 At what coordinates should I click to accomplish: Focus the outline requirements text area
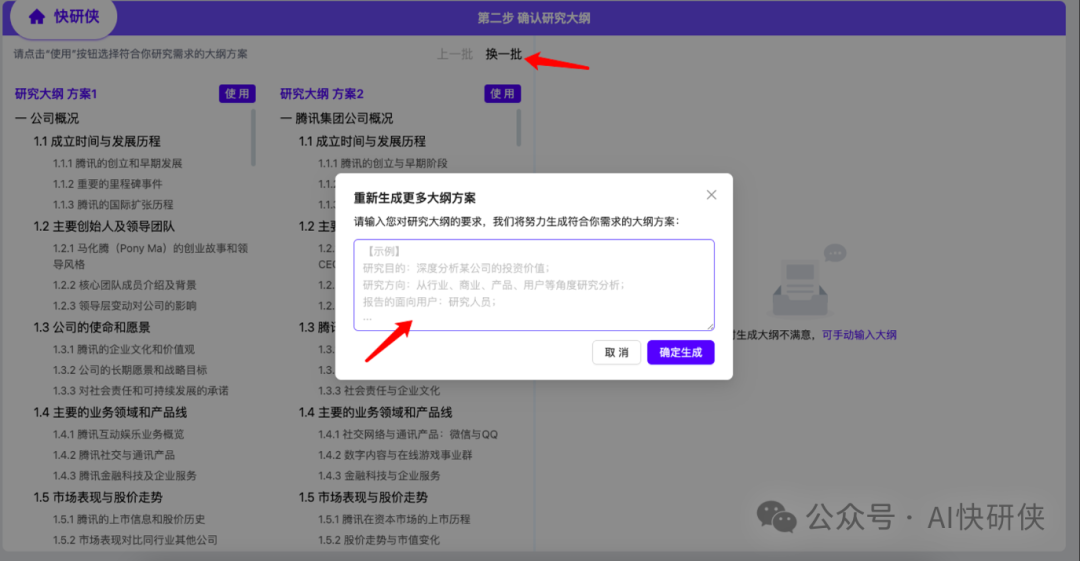point(534,285)
